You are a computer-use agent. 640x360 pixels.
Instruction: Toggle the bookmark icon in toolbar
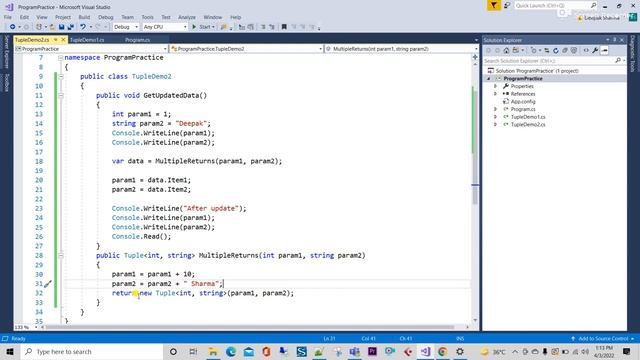(284, 27)
